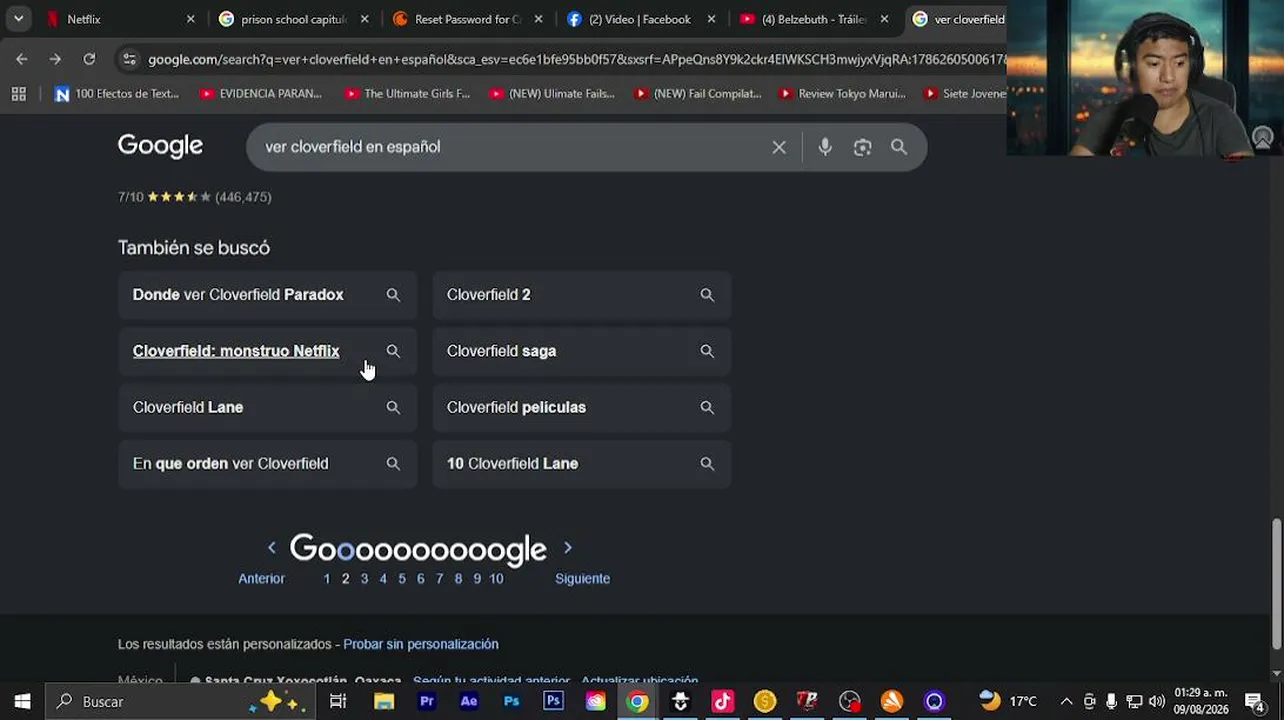Go to previous results with left chevron
Image resolution: width=1284 pixels, height=720 pixels.
[x=271, y=548]
